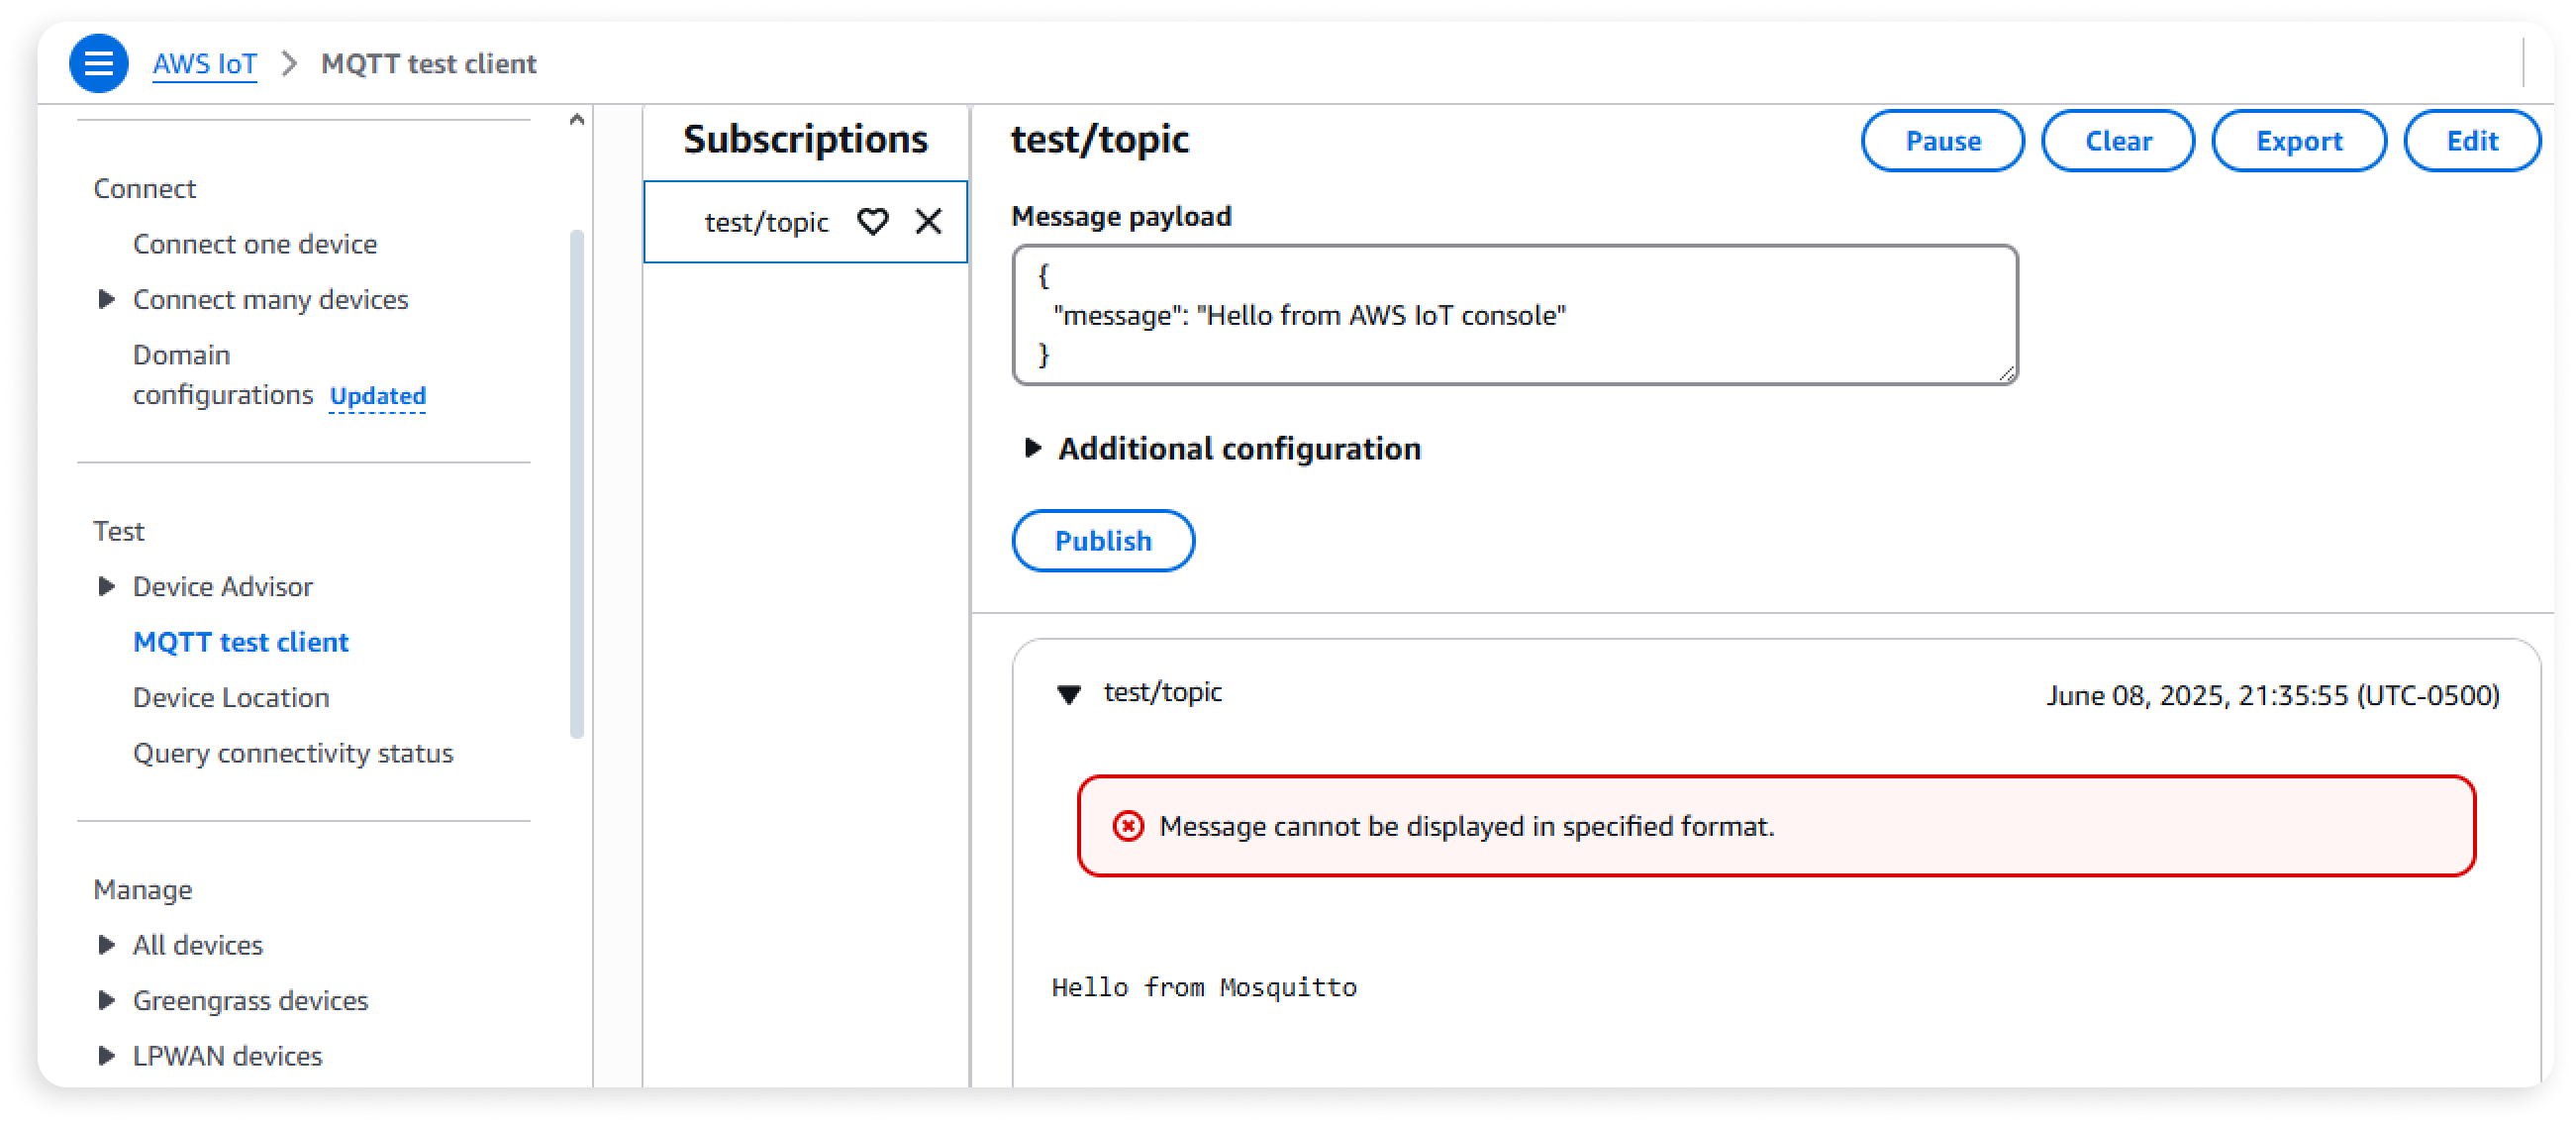This screenshot has width=2576, height=1125.
Task: Pause the message stream
Action: 1941,141
